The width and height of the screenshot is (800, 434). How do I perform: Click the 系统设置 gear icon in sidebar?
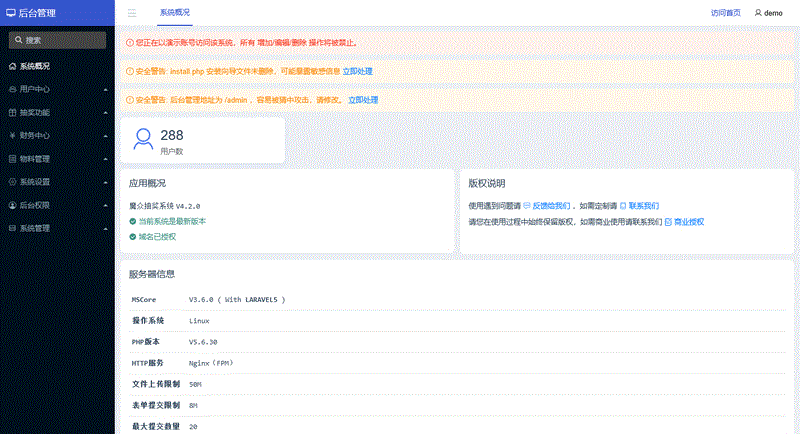coord(12,182)
